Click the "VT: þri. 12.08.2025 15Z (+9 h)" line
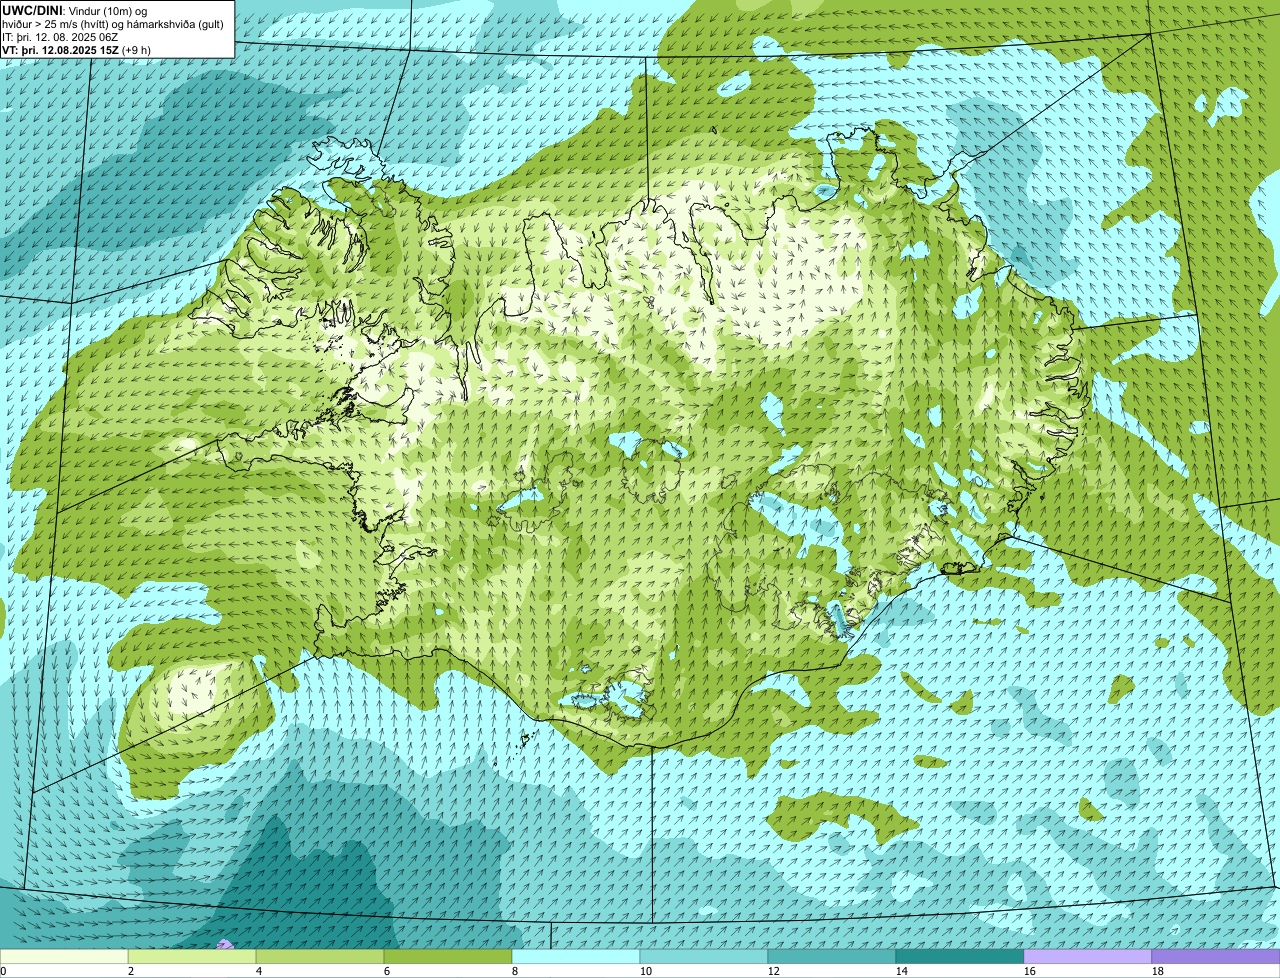This screenshot has height=978, width=1280. point(76,49)
